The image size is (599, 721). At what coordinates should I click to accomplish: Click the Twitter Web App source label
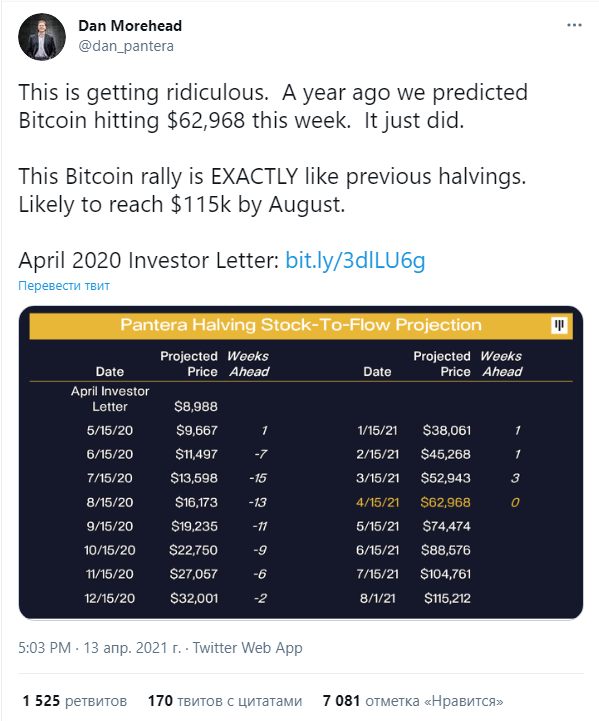click(247, 647)
